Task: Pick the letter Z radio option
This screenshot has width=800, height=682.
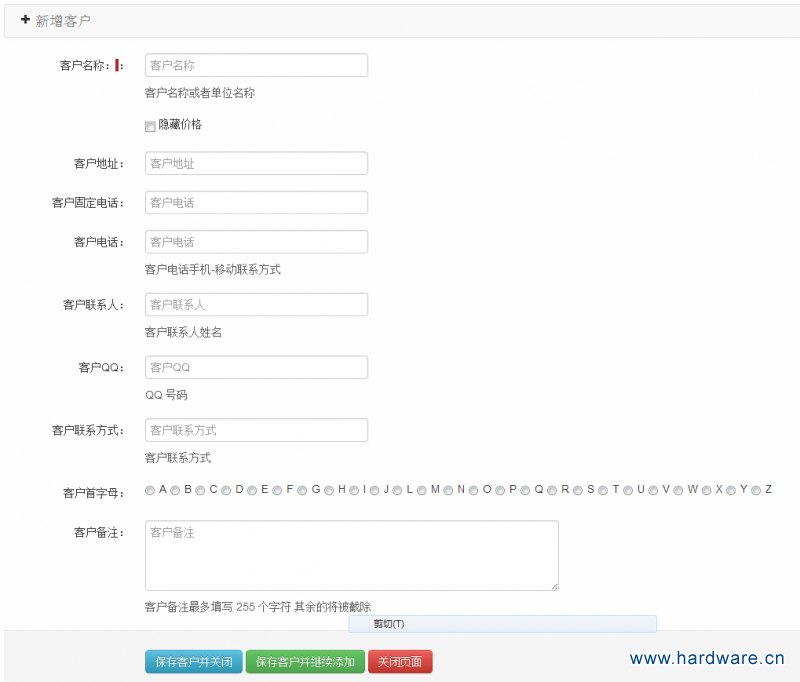Action: 756,490
